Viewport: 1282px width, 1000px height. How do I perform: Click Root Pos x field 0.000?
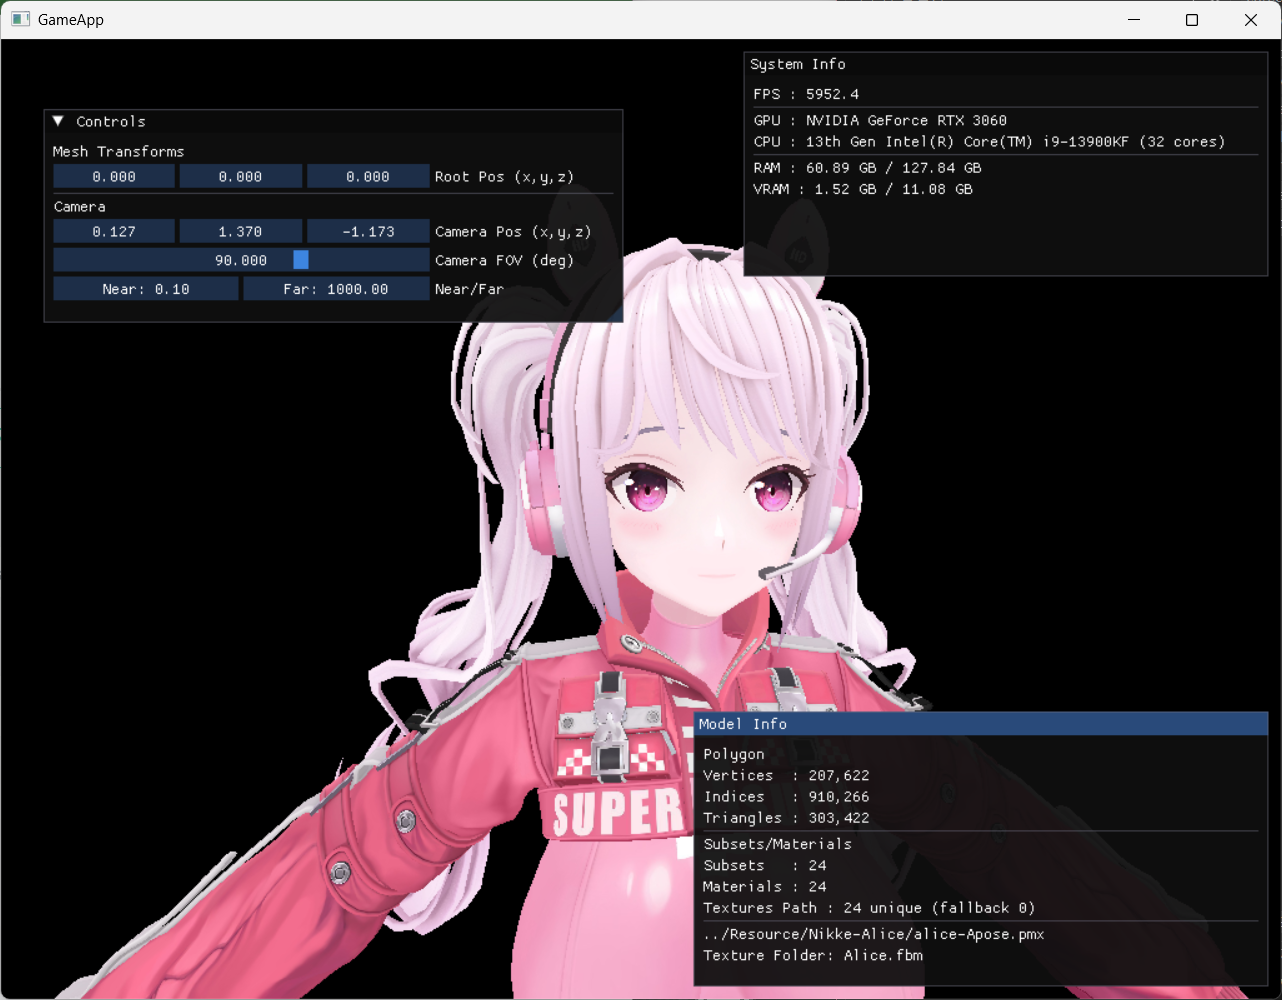(114, 177)
